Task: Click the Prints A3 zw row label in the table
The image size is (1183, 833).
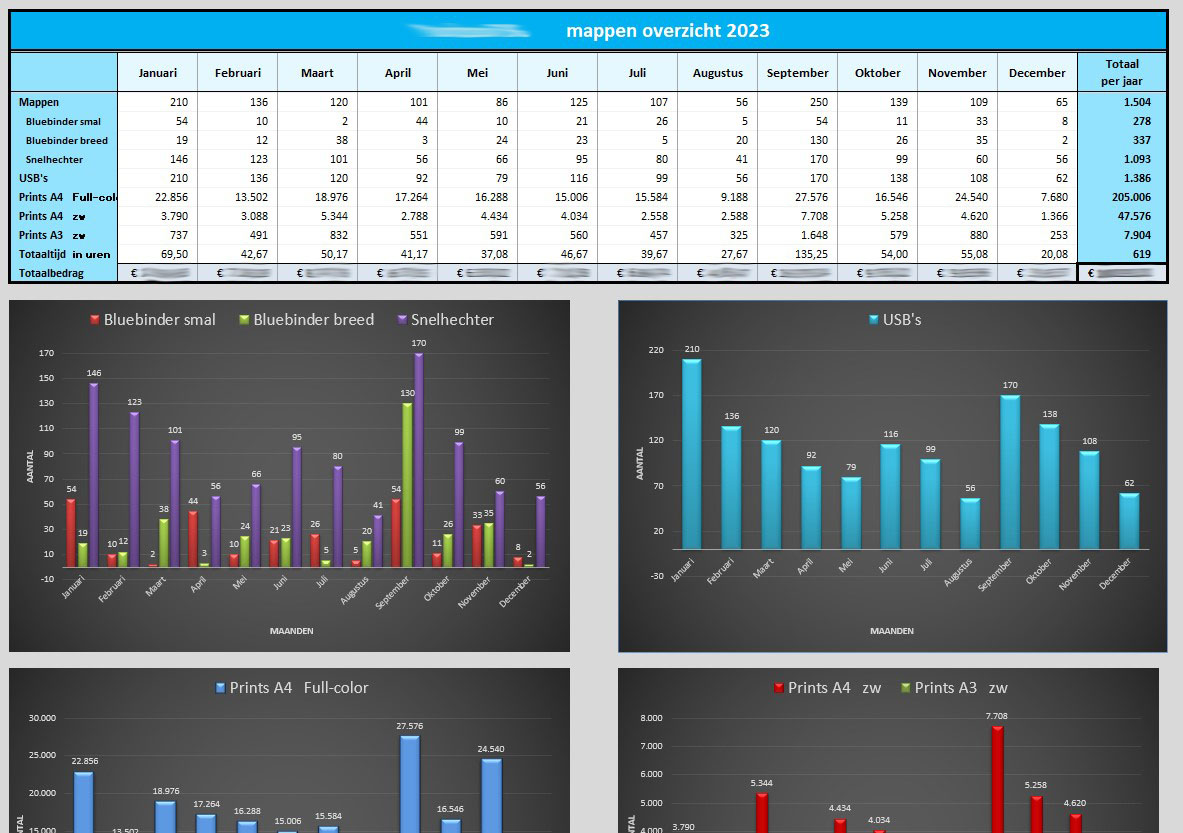Action: pos(52,235)
